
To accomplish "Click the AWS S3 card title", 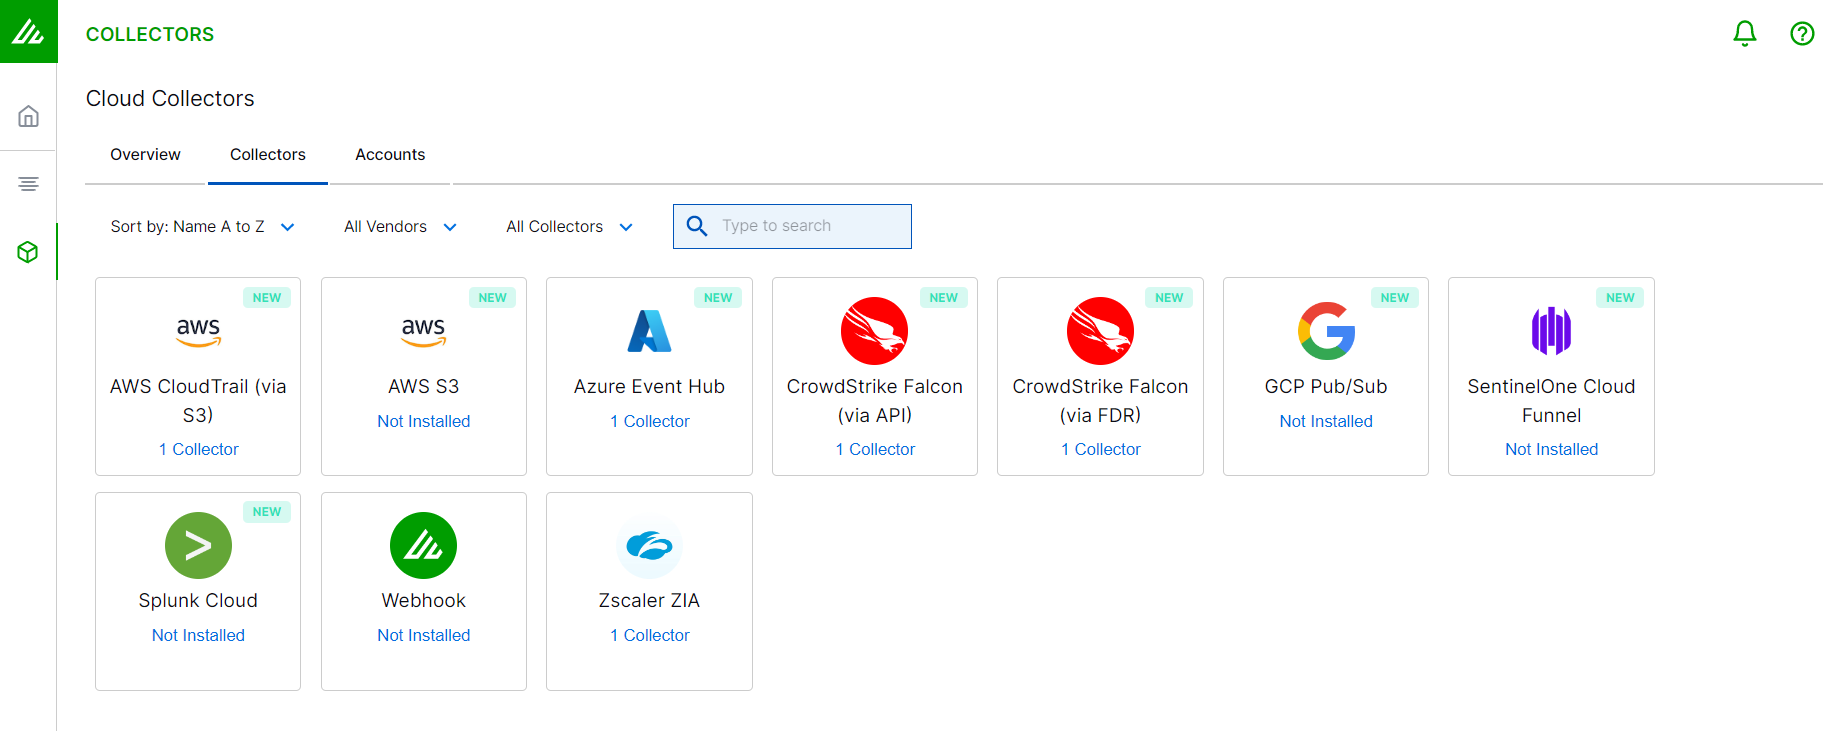I will [424, 387].
